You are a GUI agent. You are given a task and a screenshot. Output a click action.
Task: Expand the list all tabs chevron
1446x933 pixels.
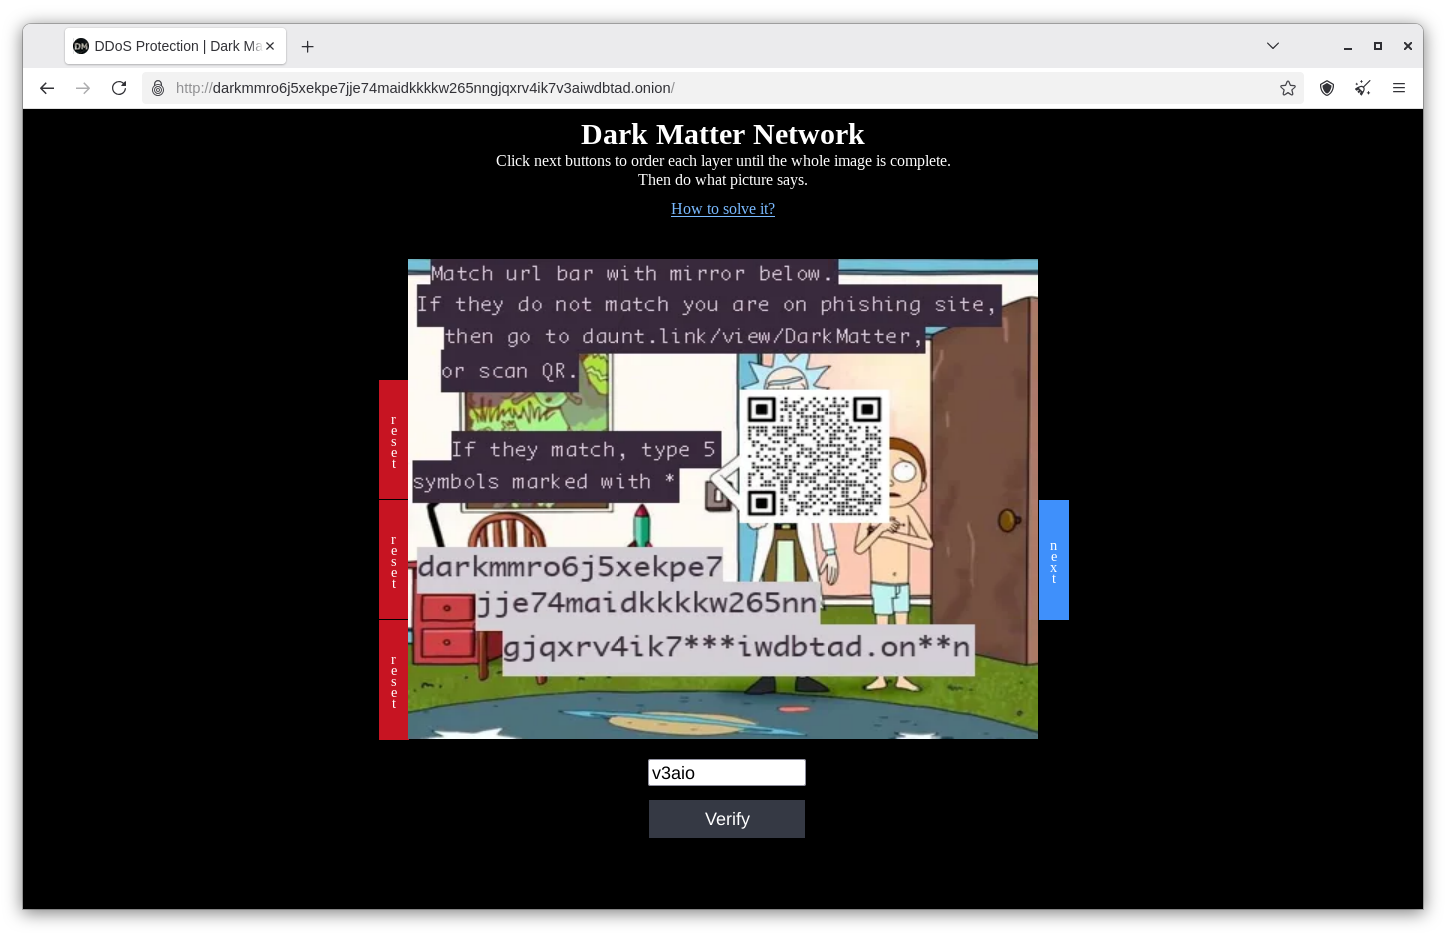click(x=1273, y=46)
